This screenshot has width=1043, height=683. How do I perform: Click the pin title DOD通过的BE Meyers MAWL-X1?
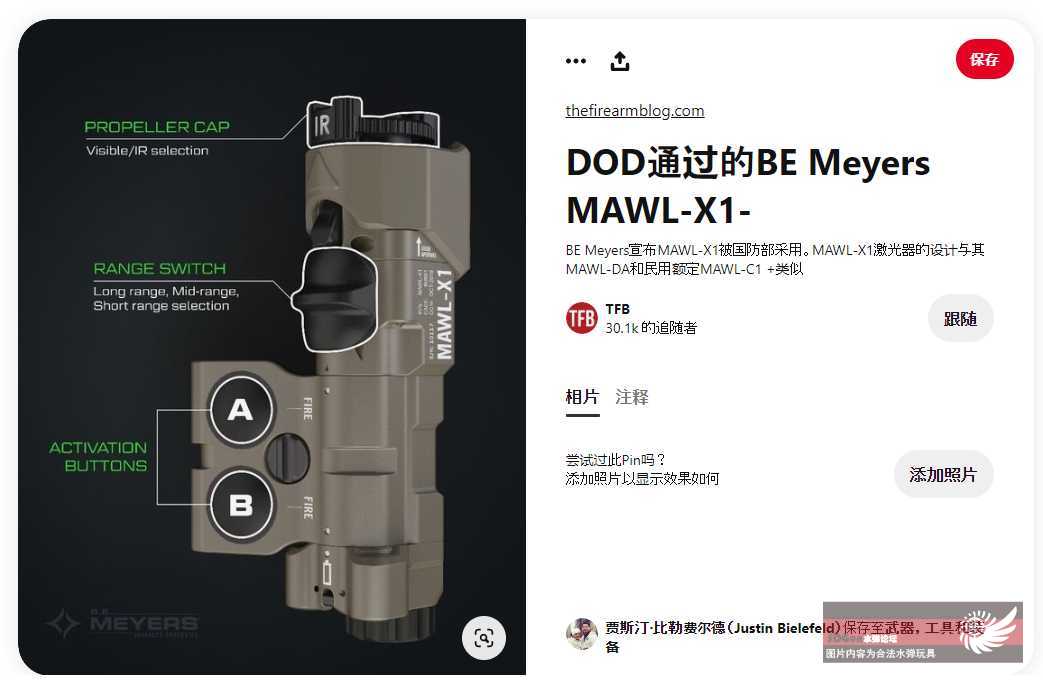click(x=748, y=186)
